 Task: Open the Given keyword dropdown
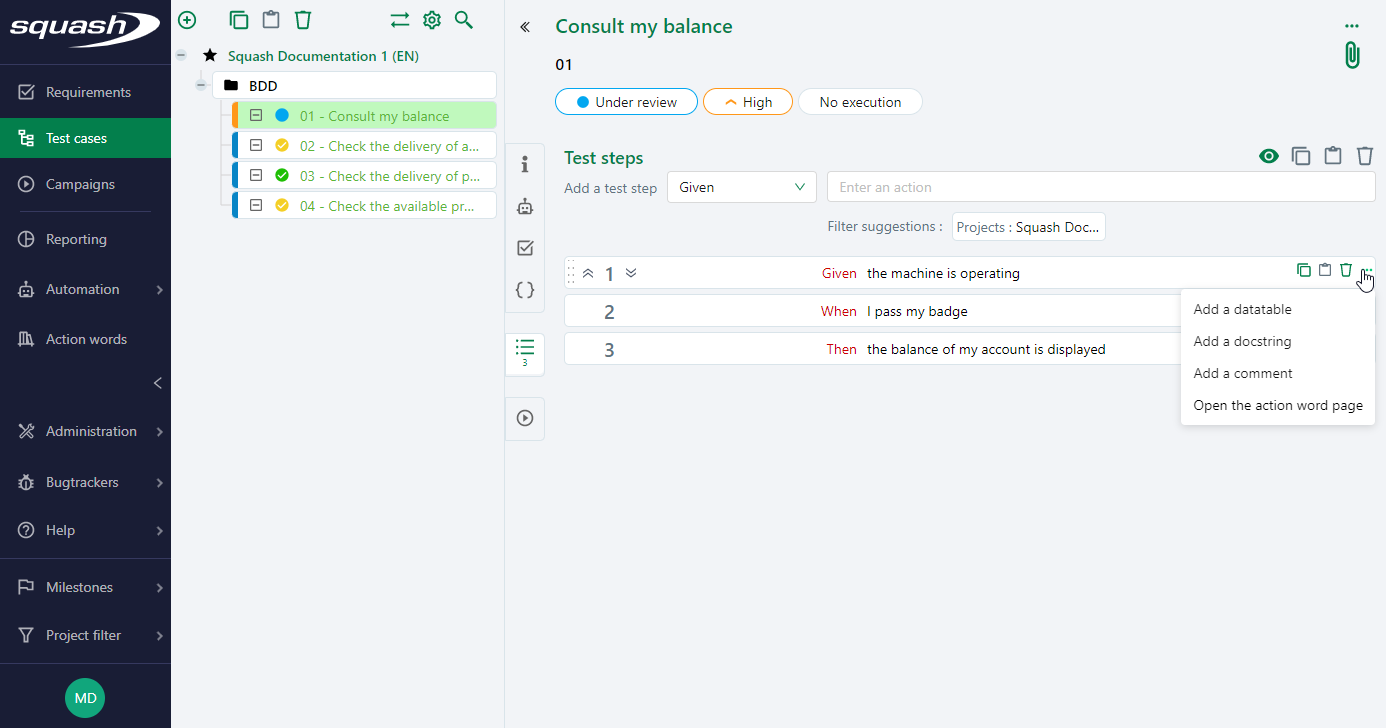[741, 187]
